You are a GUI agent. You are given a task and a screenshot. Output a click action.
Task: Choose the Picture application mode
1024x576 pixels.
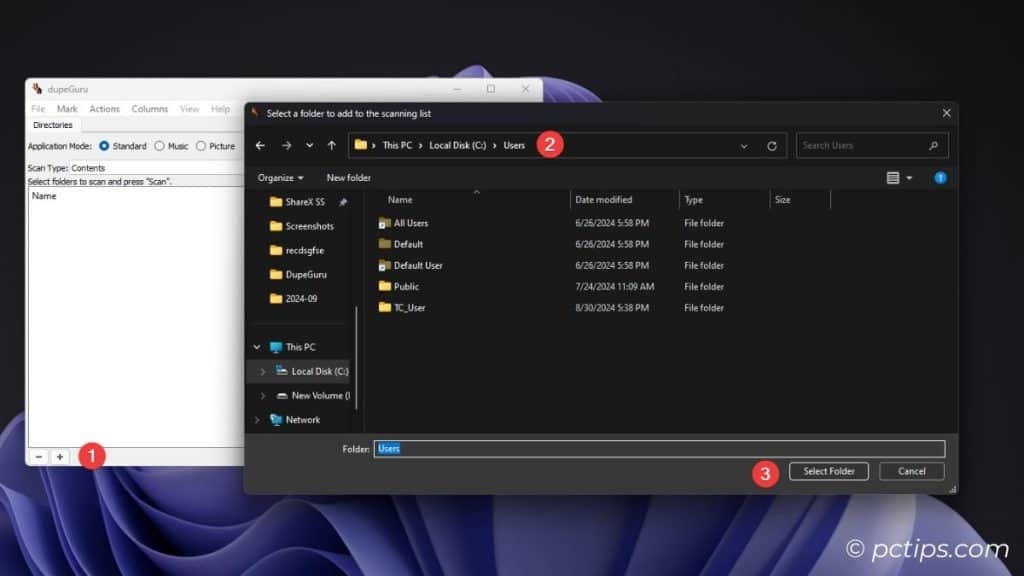(x=201, y=146)
